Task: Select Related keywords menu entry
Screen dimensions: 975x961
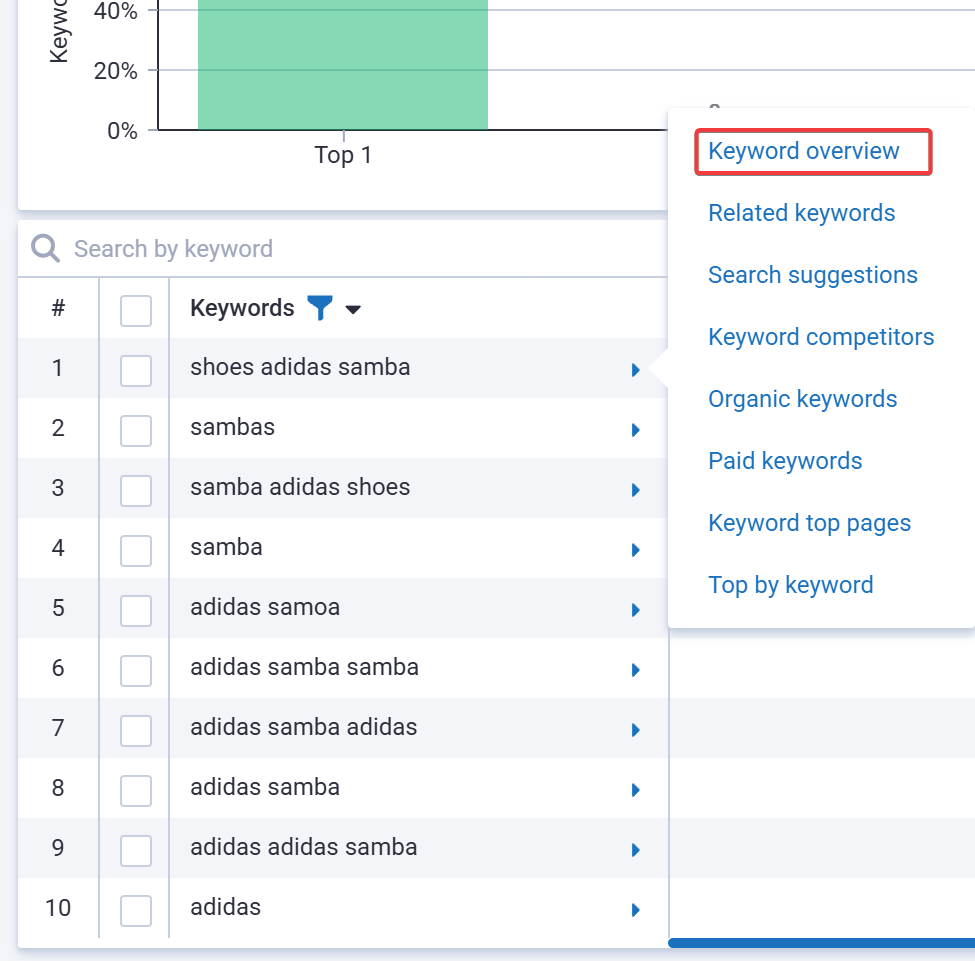Action: click(x=801, y=213)
